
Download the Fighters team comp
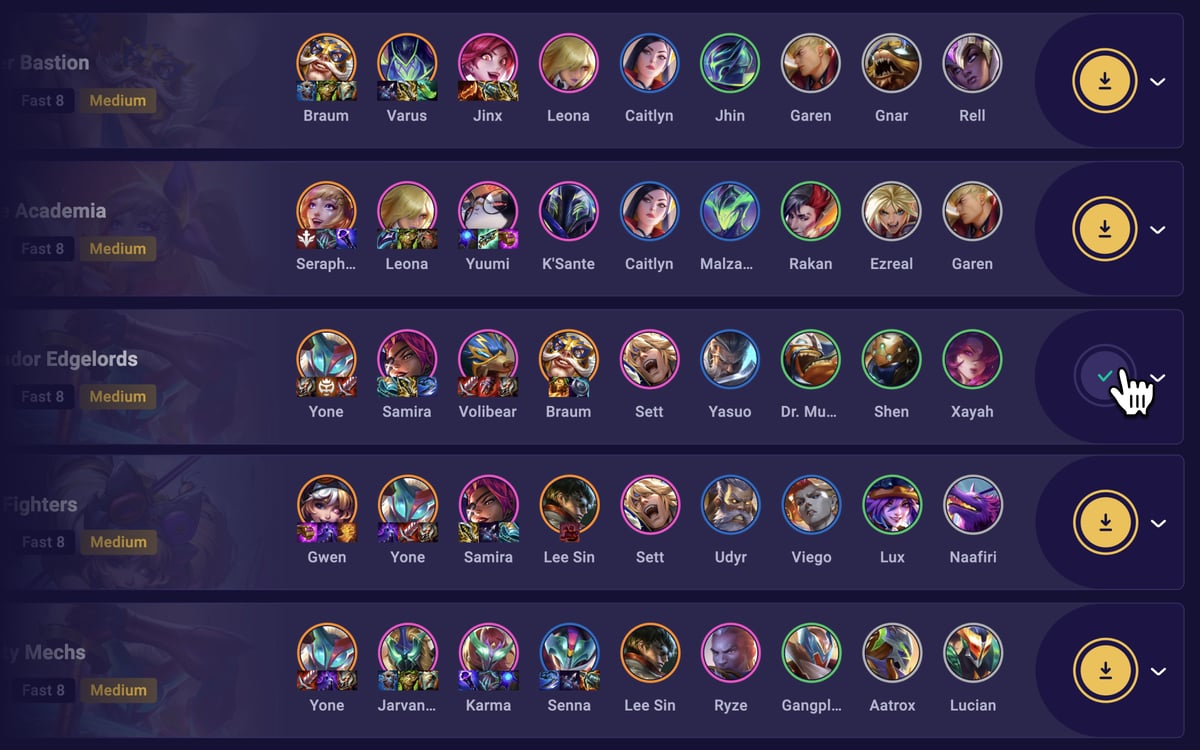(1105, 523)
